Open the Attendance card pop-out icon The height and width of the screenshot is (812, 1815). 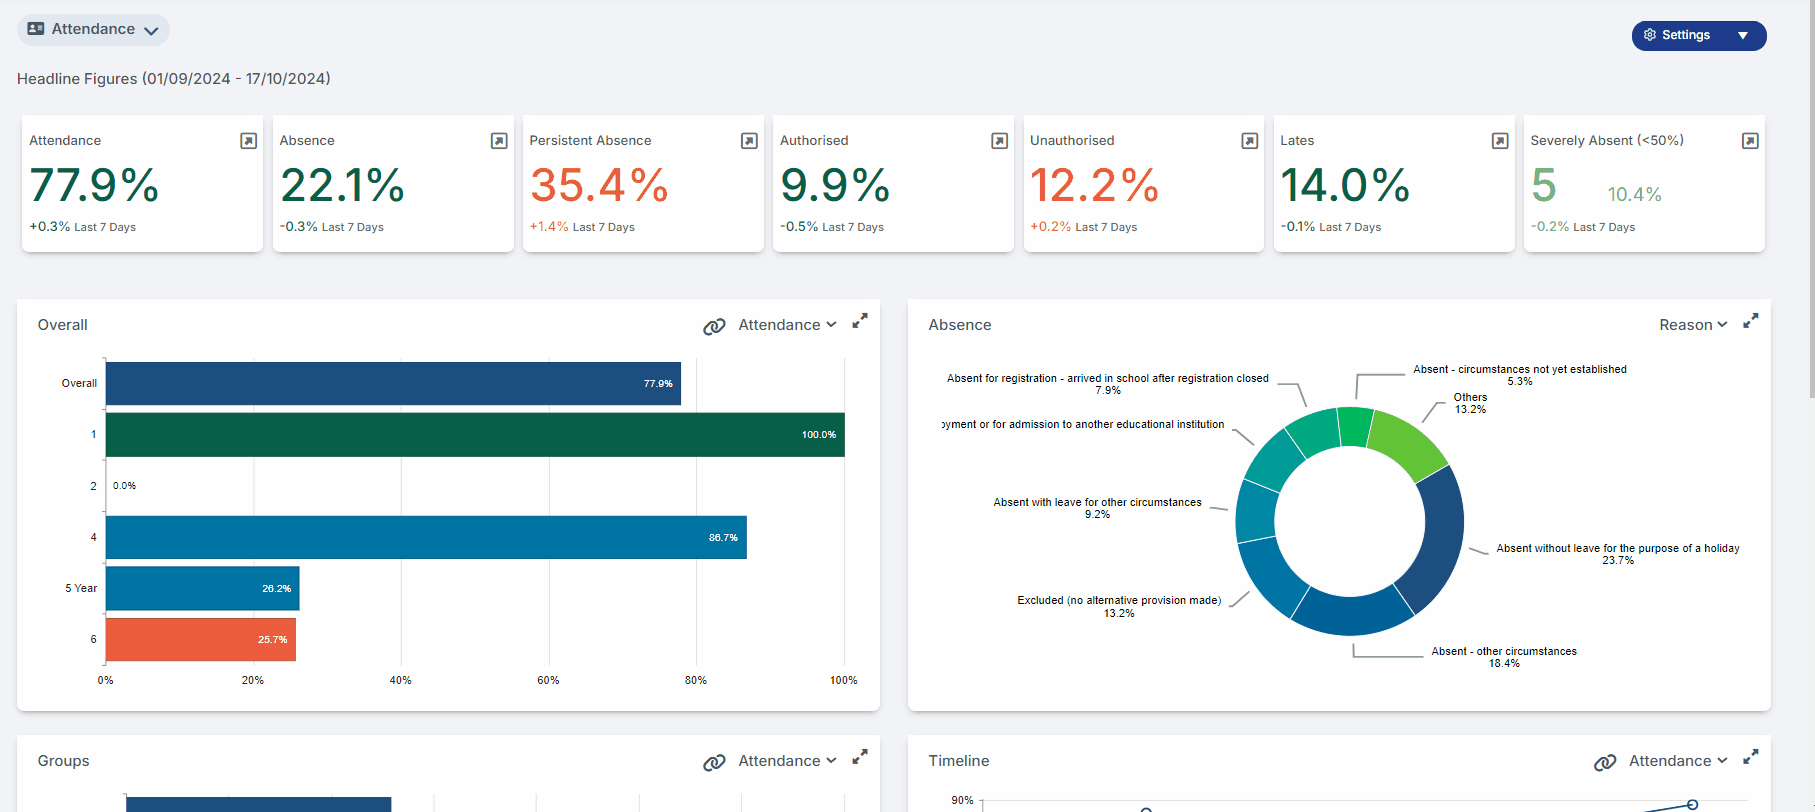pos(249,141)
